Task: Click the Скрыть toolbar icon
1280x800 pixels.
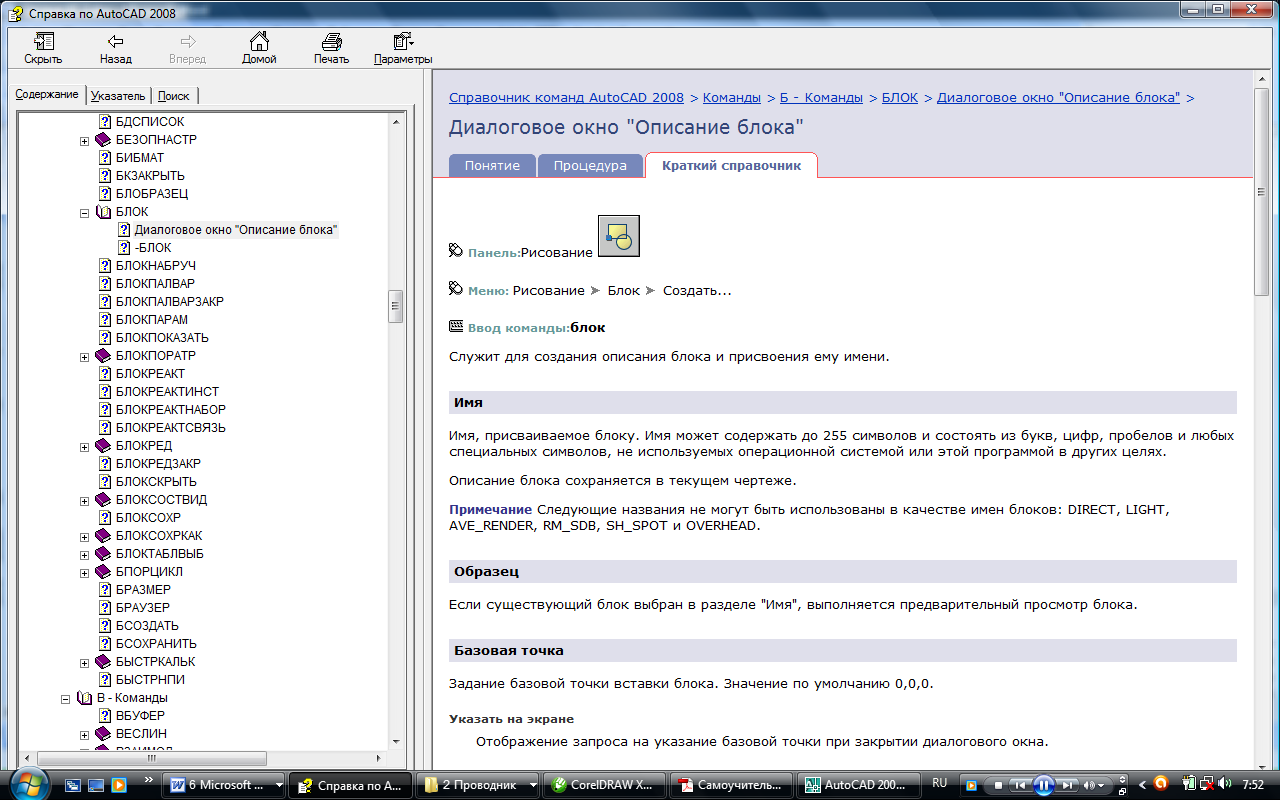Action: 43,42
